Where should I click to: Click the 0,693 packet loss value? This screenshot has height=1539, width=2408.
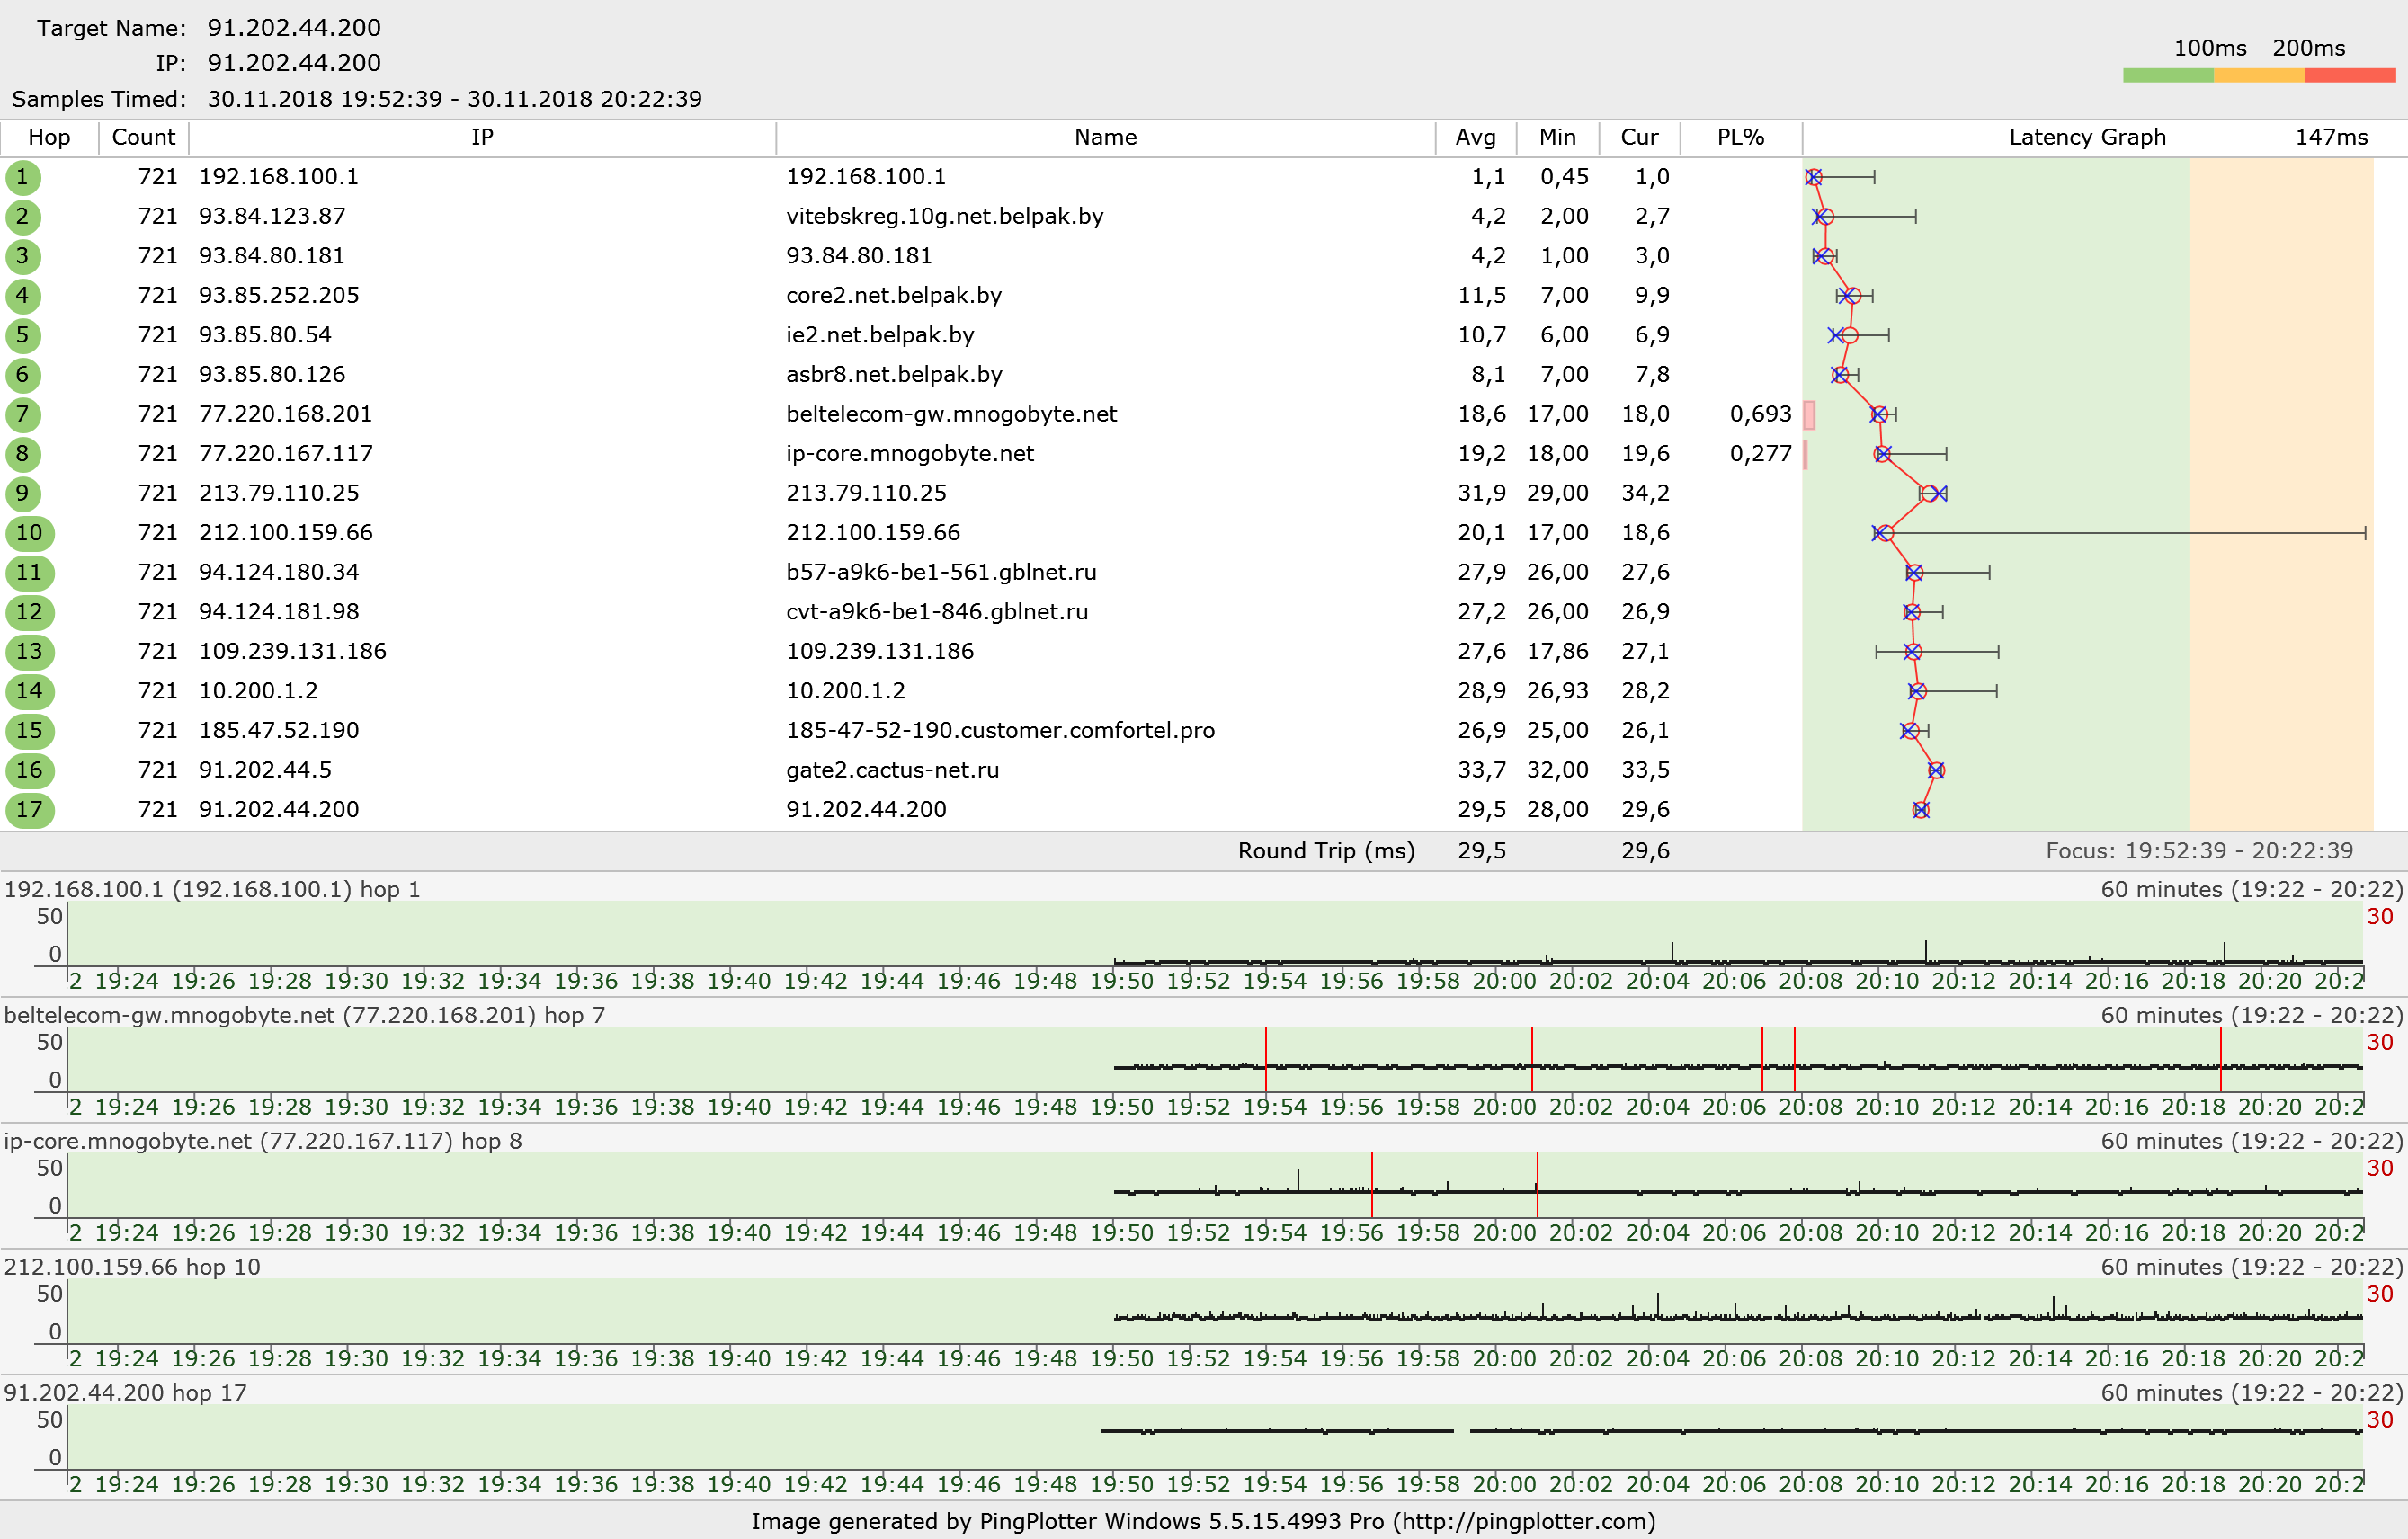1760,414
